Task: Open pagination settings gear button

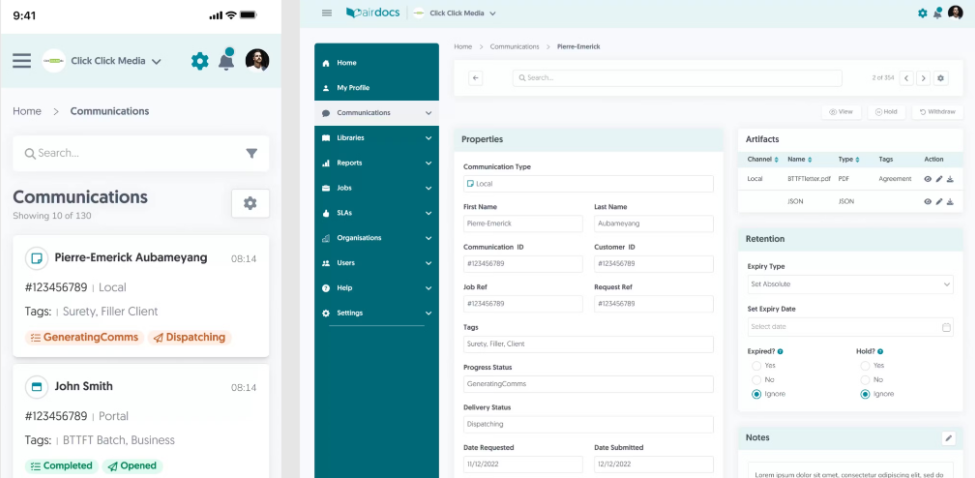Action: [x=941, y=78]
